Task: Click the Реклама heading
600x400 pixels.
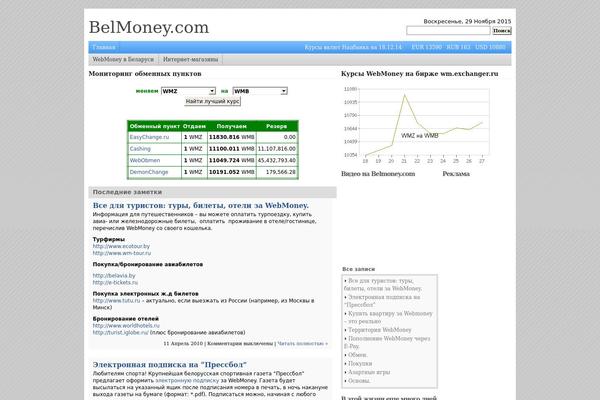Action: pyautogui.click(x=456, y=174)
